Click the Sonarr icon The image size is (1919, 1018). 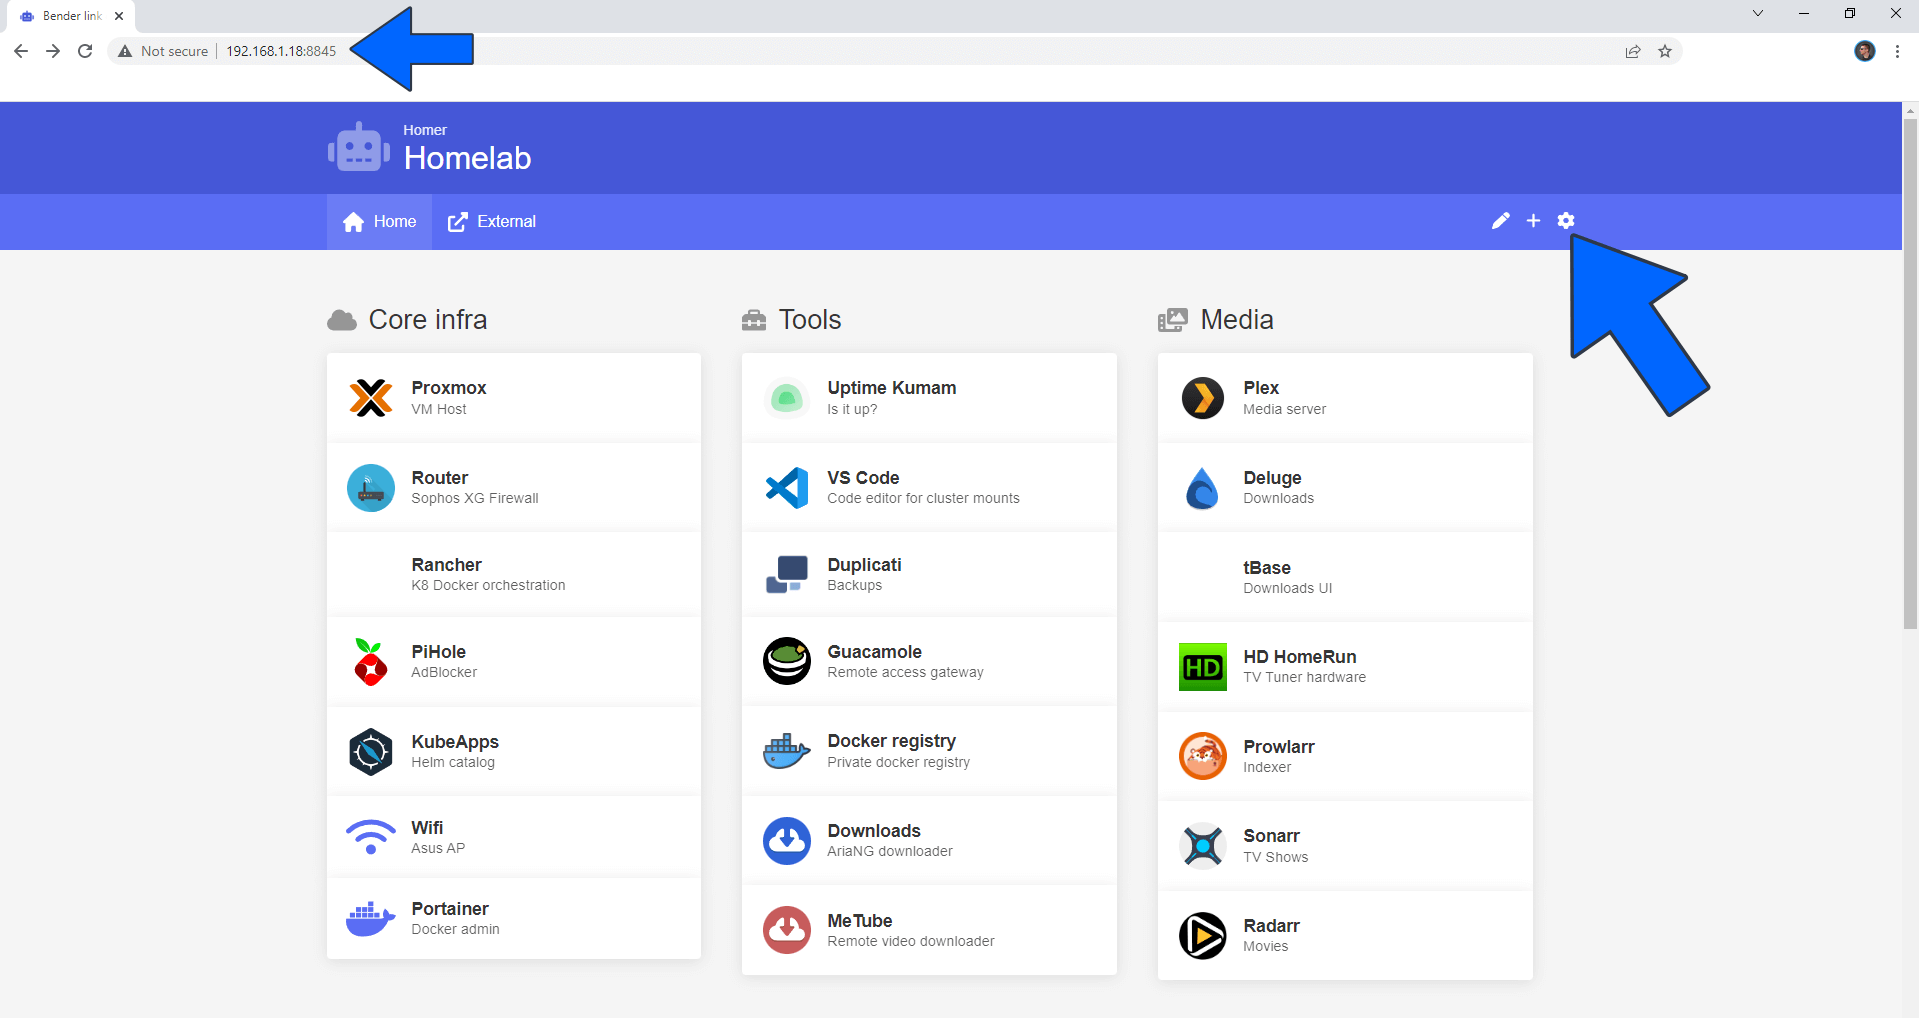pos(1203,846)
